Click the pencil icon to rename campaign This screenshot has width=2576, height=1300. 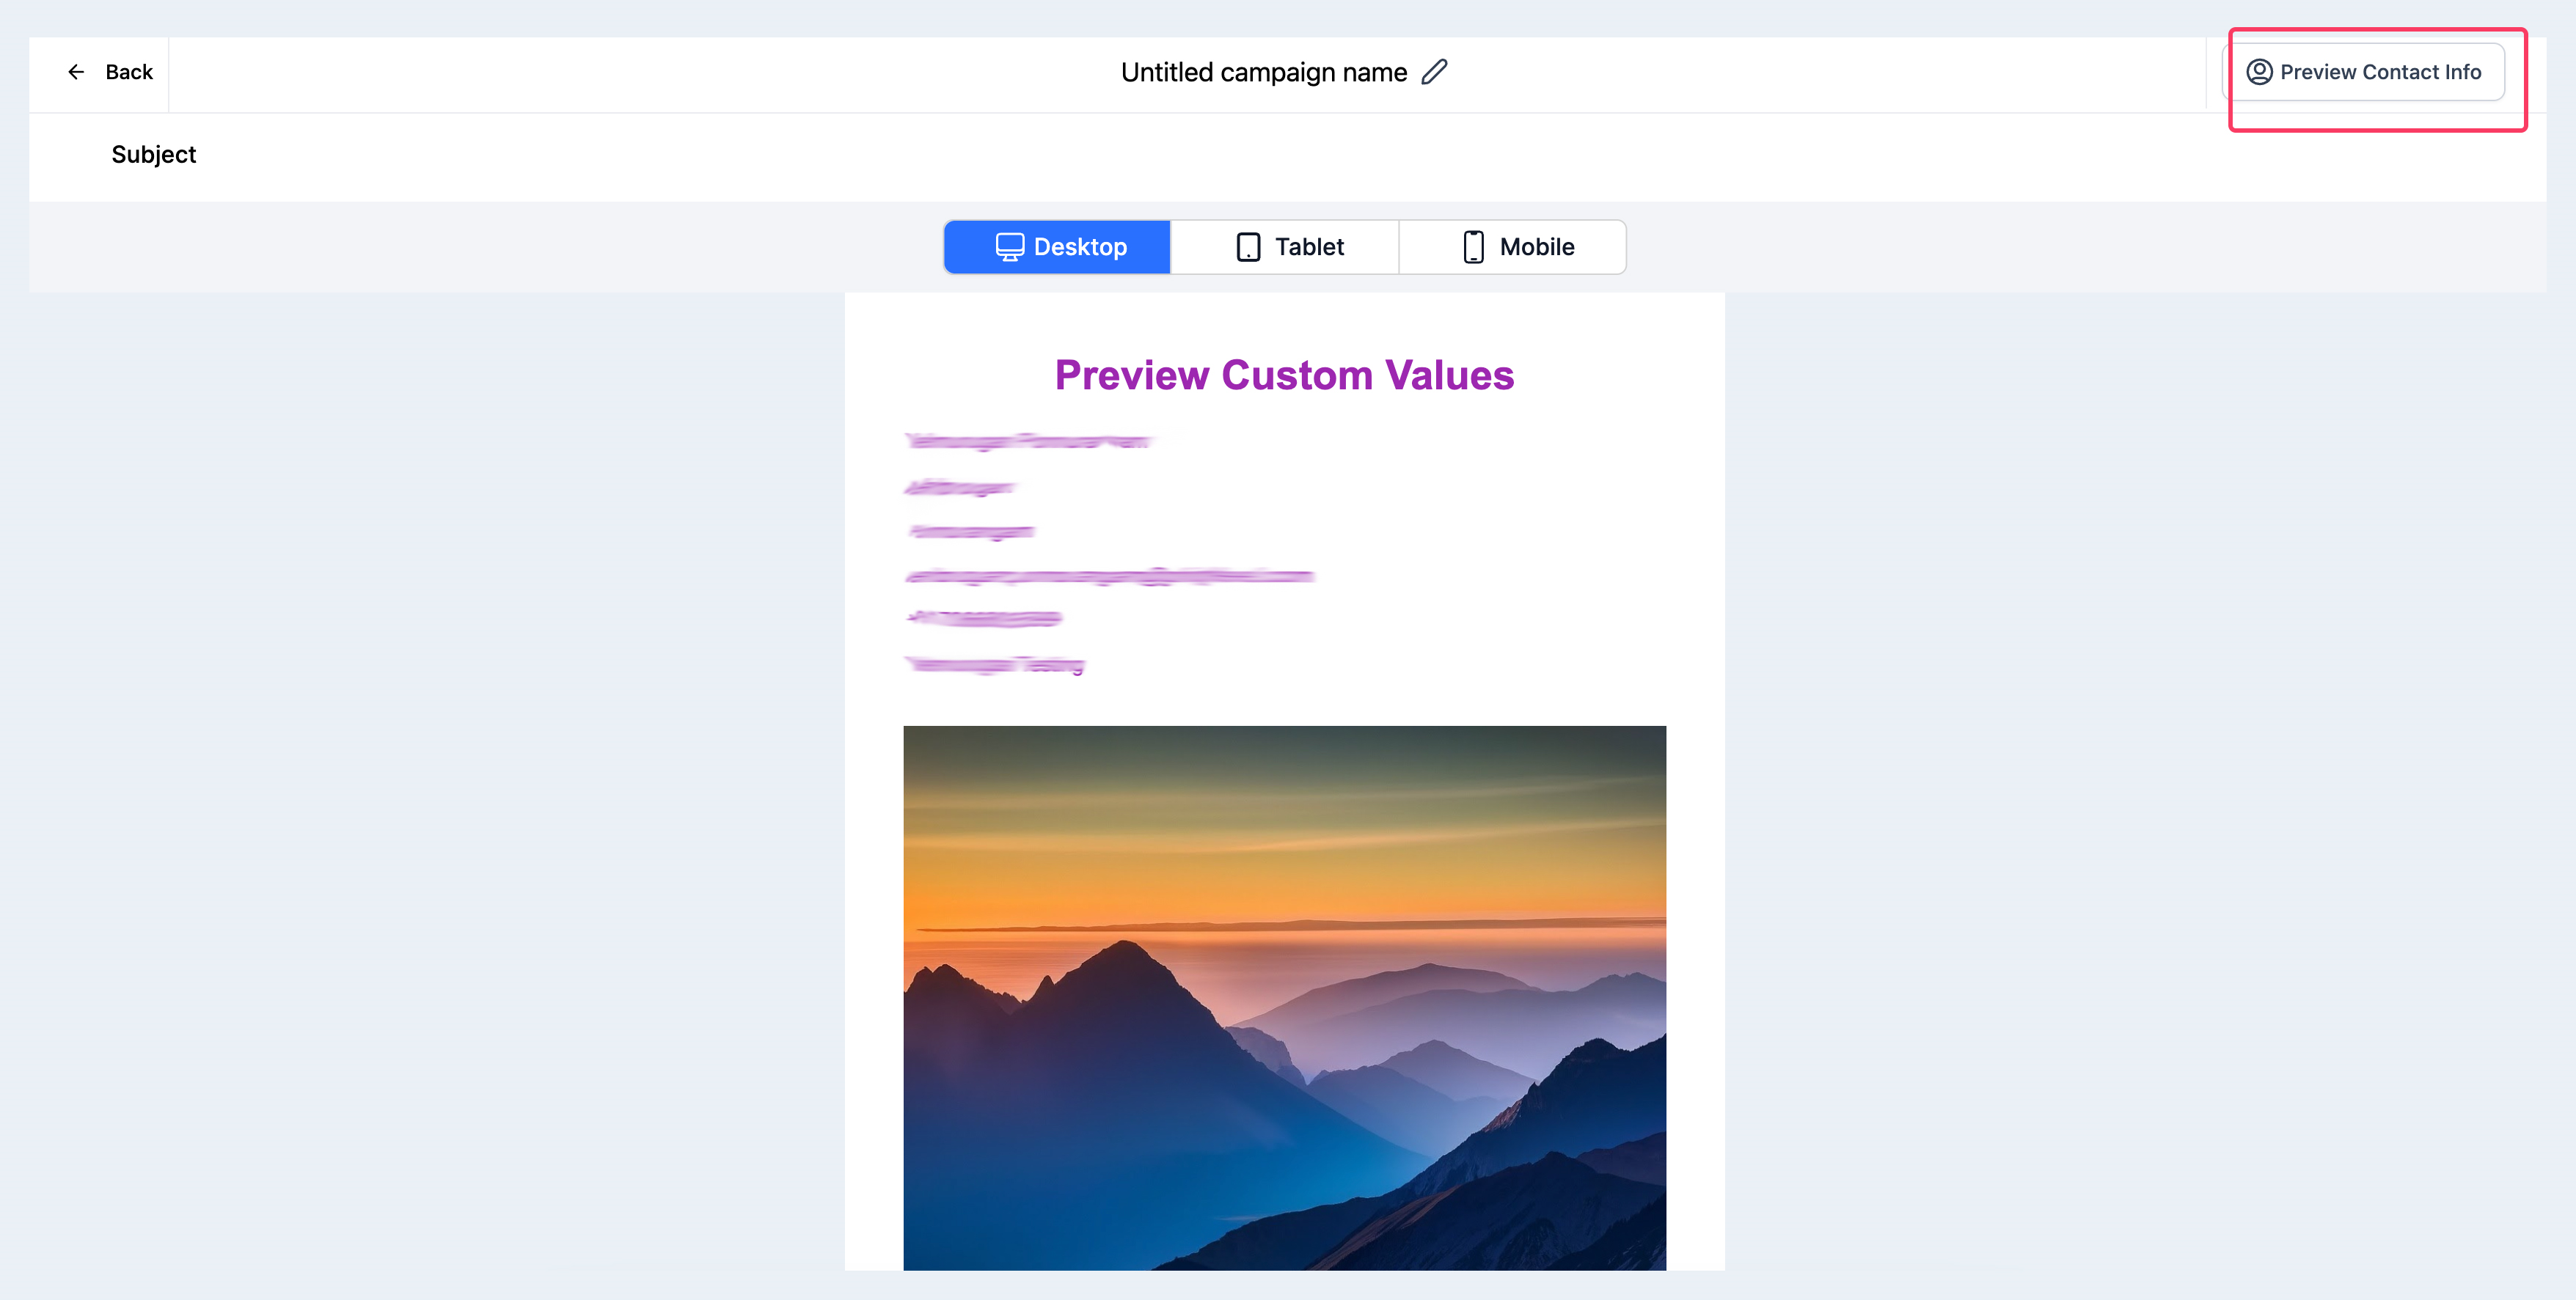(x=1434, y=72)
